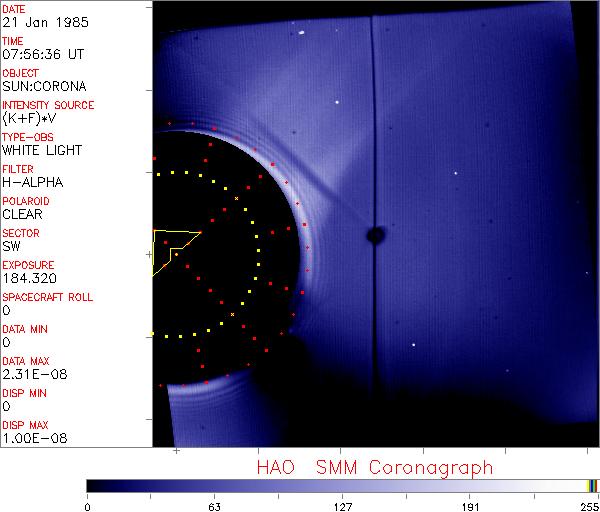Click the bright elongated star near the top edge

[301, 33]
